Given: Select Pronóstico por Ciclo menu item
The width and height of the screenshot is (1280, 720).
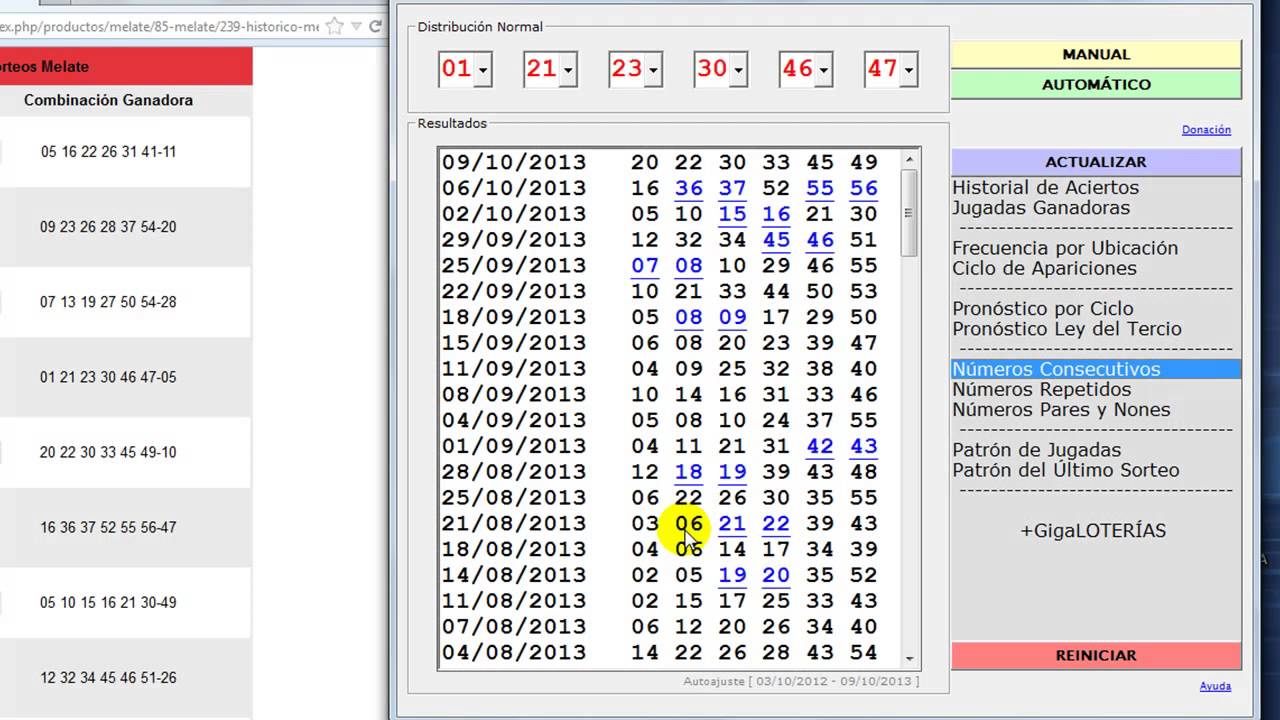Looking at the screenshot, I should (x=1043, y=308).
